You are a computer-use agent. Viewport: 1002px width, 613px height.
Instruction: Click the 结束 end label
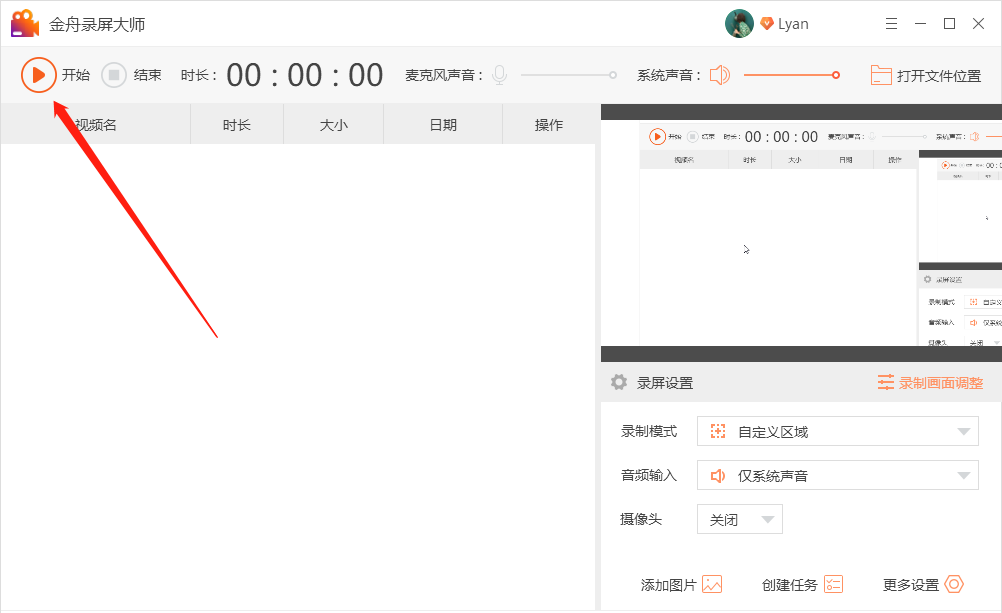148,75
